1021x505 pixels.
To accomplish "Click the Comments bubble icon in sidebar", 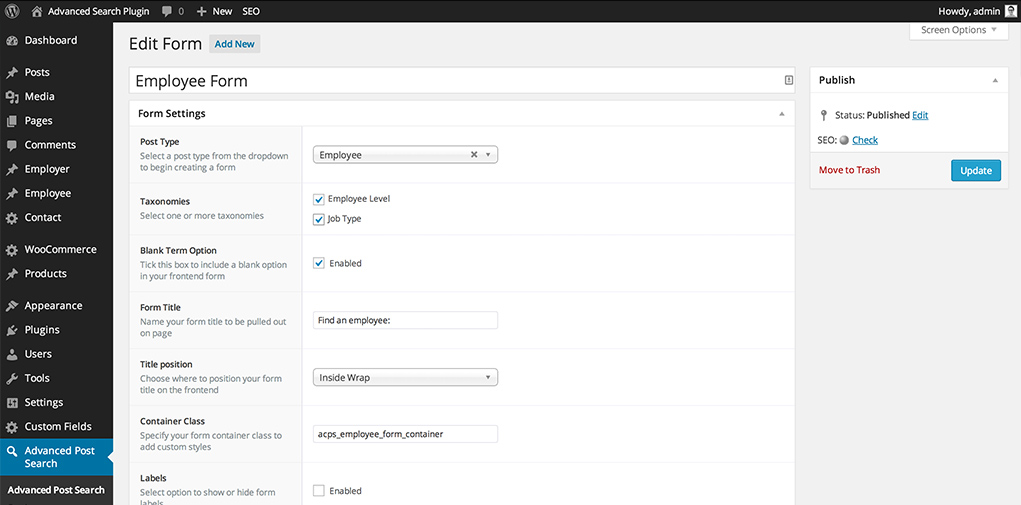I will click(x=12, y=144).
